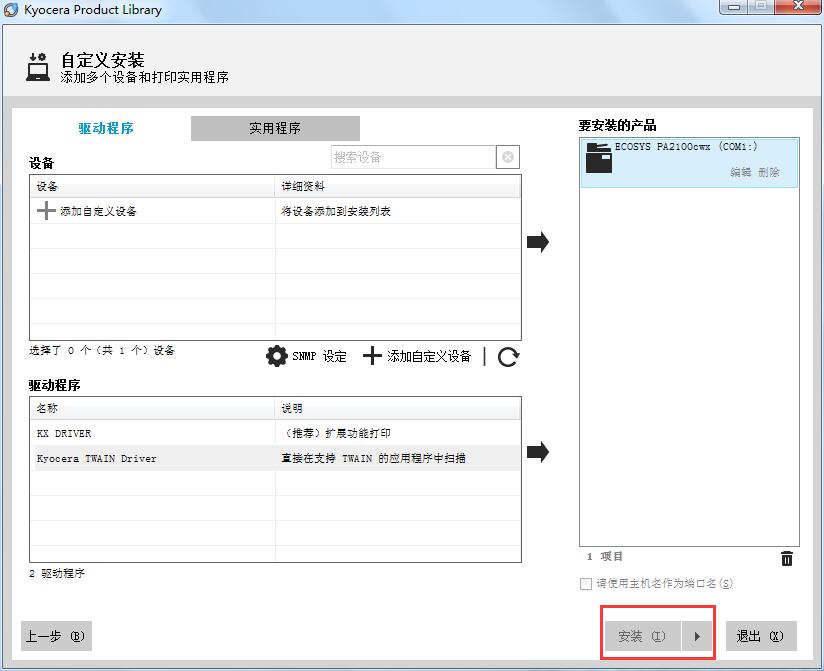Select the Kyocera TWAIN Driver row
Screen dimensions: 824x671
[275, 458]
